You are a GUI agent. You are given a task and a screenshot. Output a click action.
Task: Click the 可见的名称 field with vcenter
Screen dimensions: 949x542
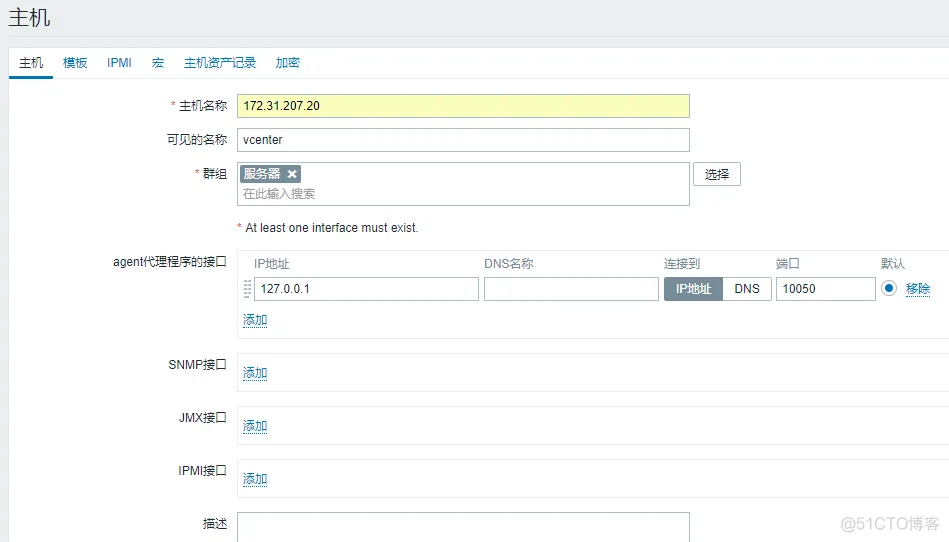463,140
